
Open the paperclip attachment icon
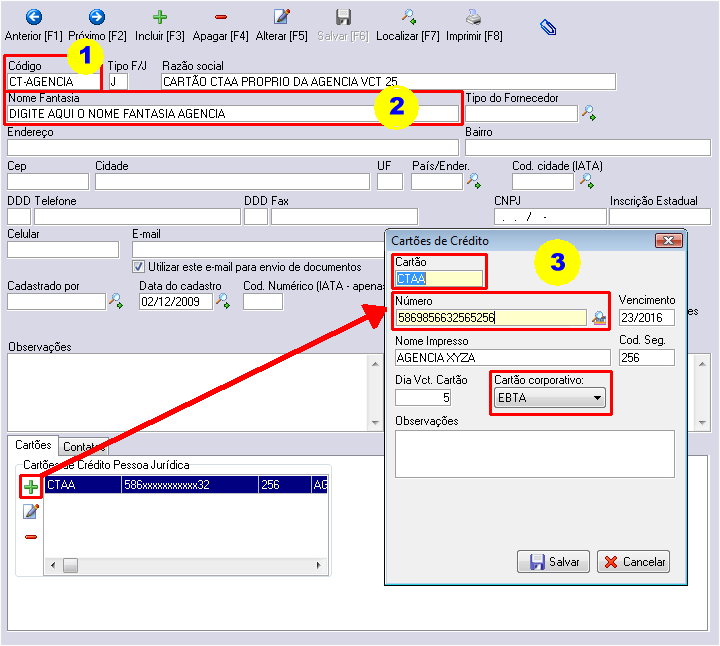pos(548,28)
